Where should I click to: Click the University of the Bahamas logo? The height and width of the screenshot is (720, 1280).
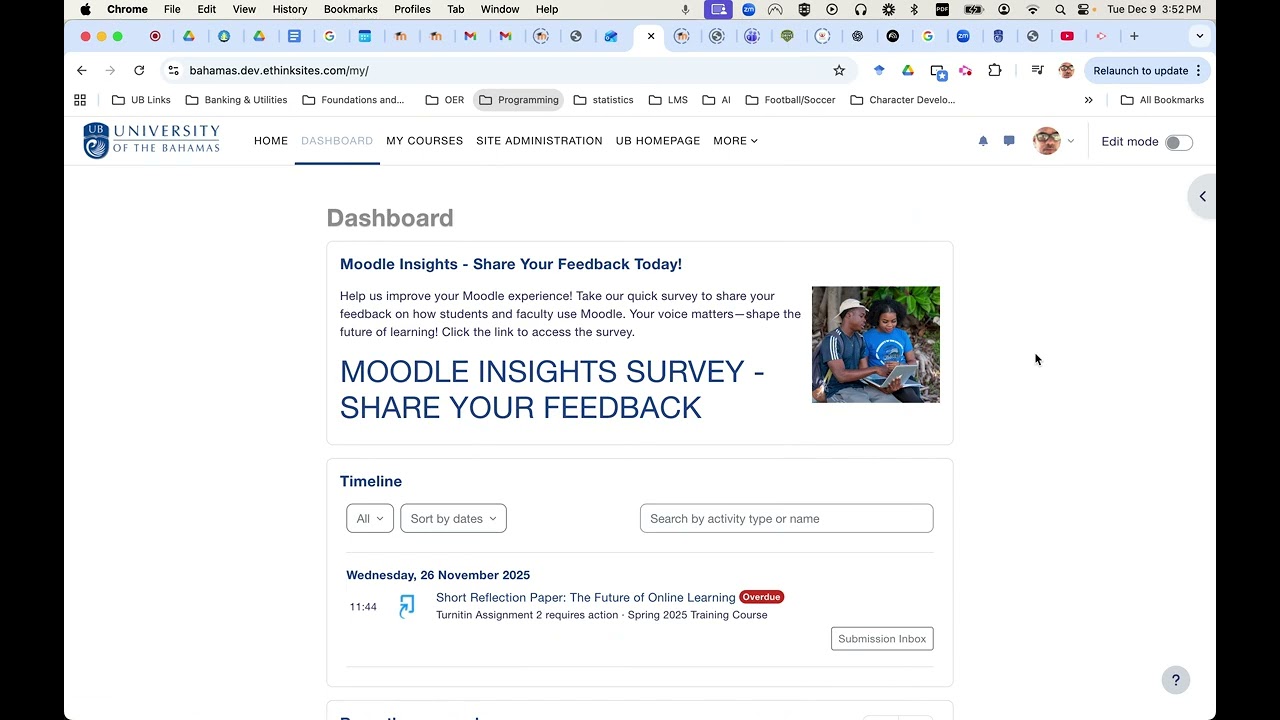click(152, 141)
